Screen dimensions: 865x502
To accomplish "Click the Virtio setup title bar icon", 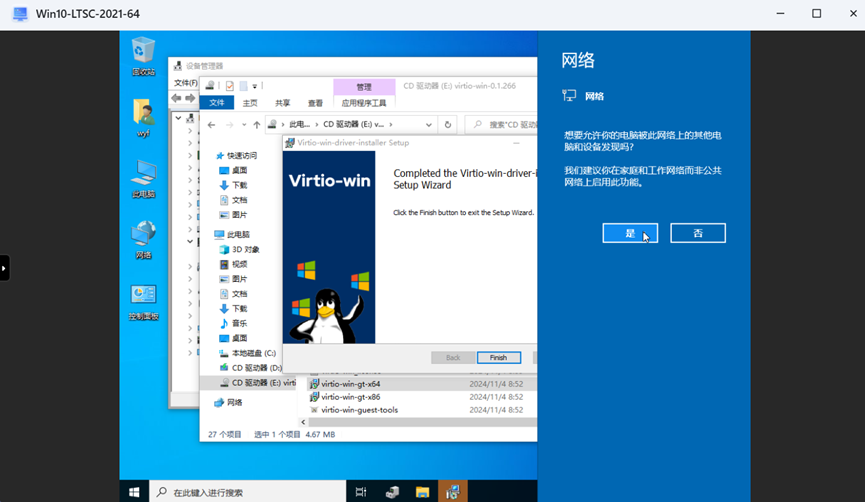I will [x=290, y=143].
